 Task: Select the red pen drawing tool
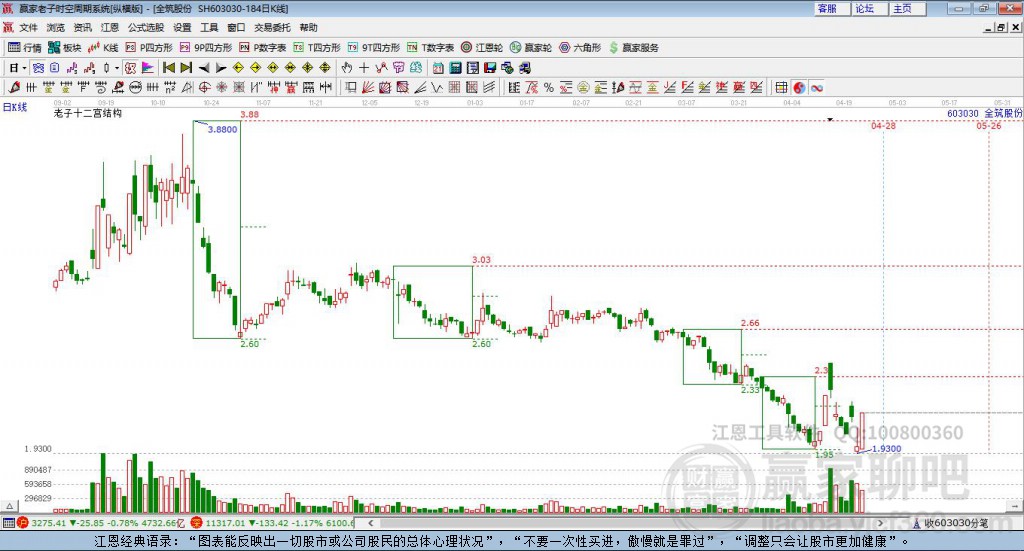coord(14,88)
